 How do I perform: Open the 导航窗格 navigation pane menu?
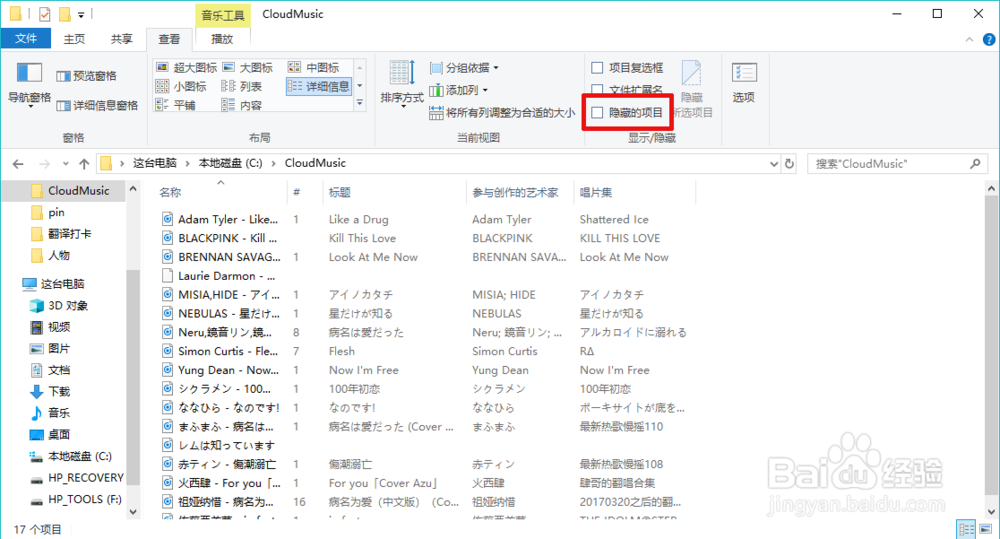tap(29, 86)
